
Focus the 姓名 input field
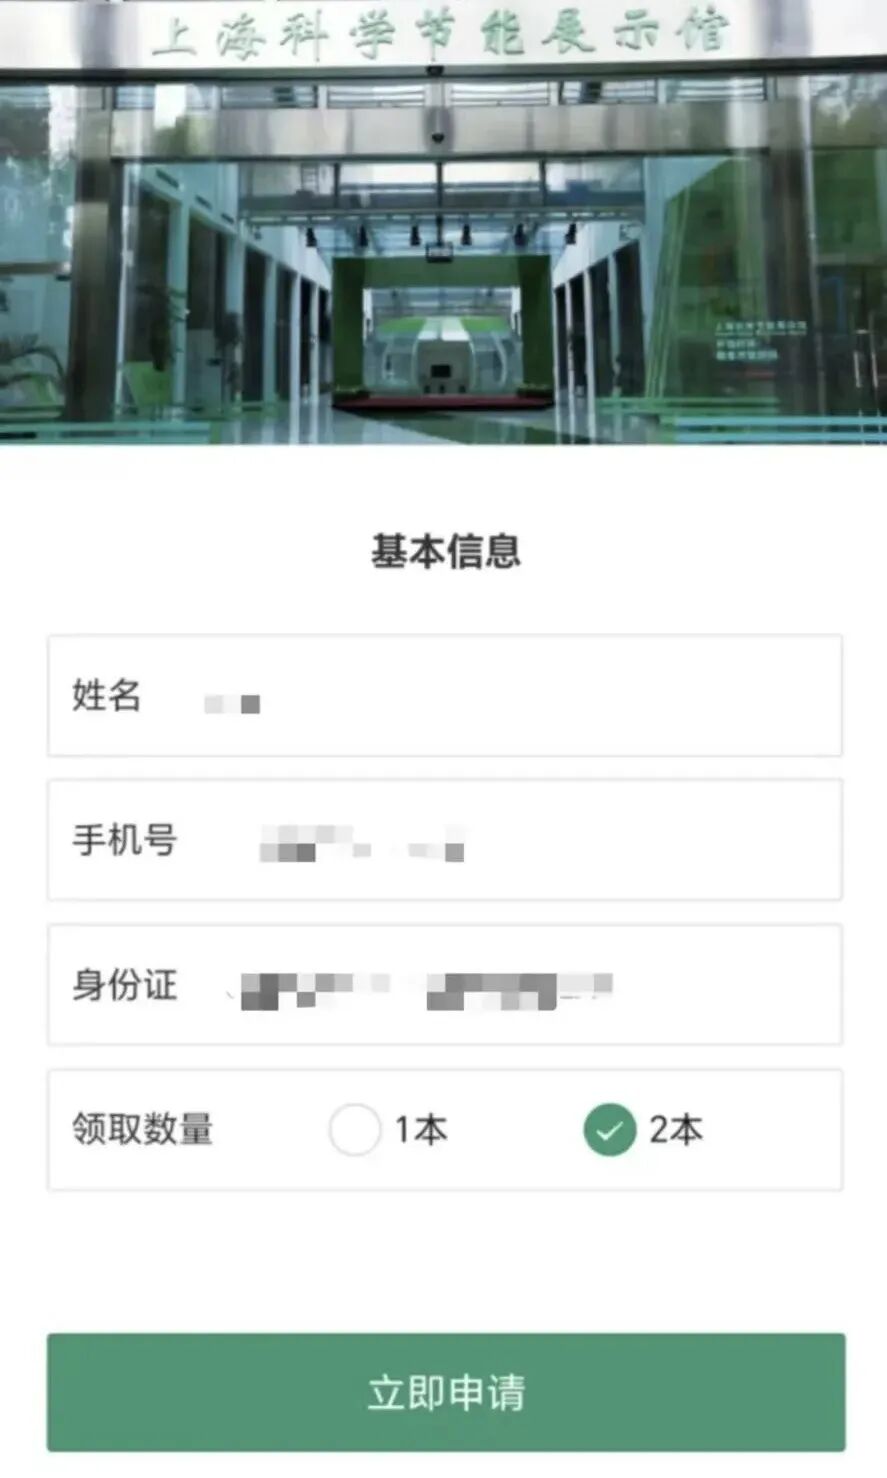click(445, 696)
